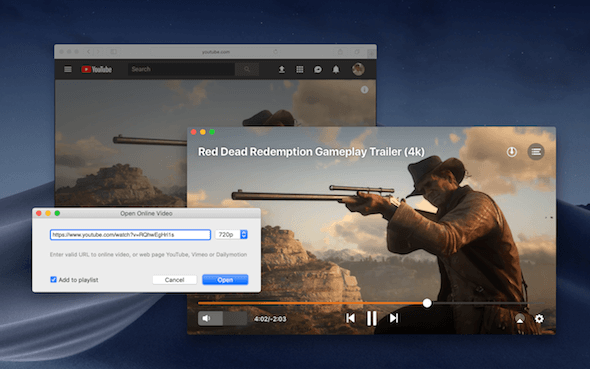Click the YouTube upload video icon
590x369 pixels.
(x=281, y=69)
